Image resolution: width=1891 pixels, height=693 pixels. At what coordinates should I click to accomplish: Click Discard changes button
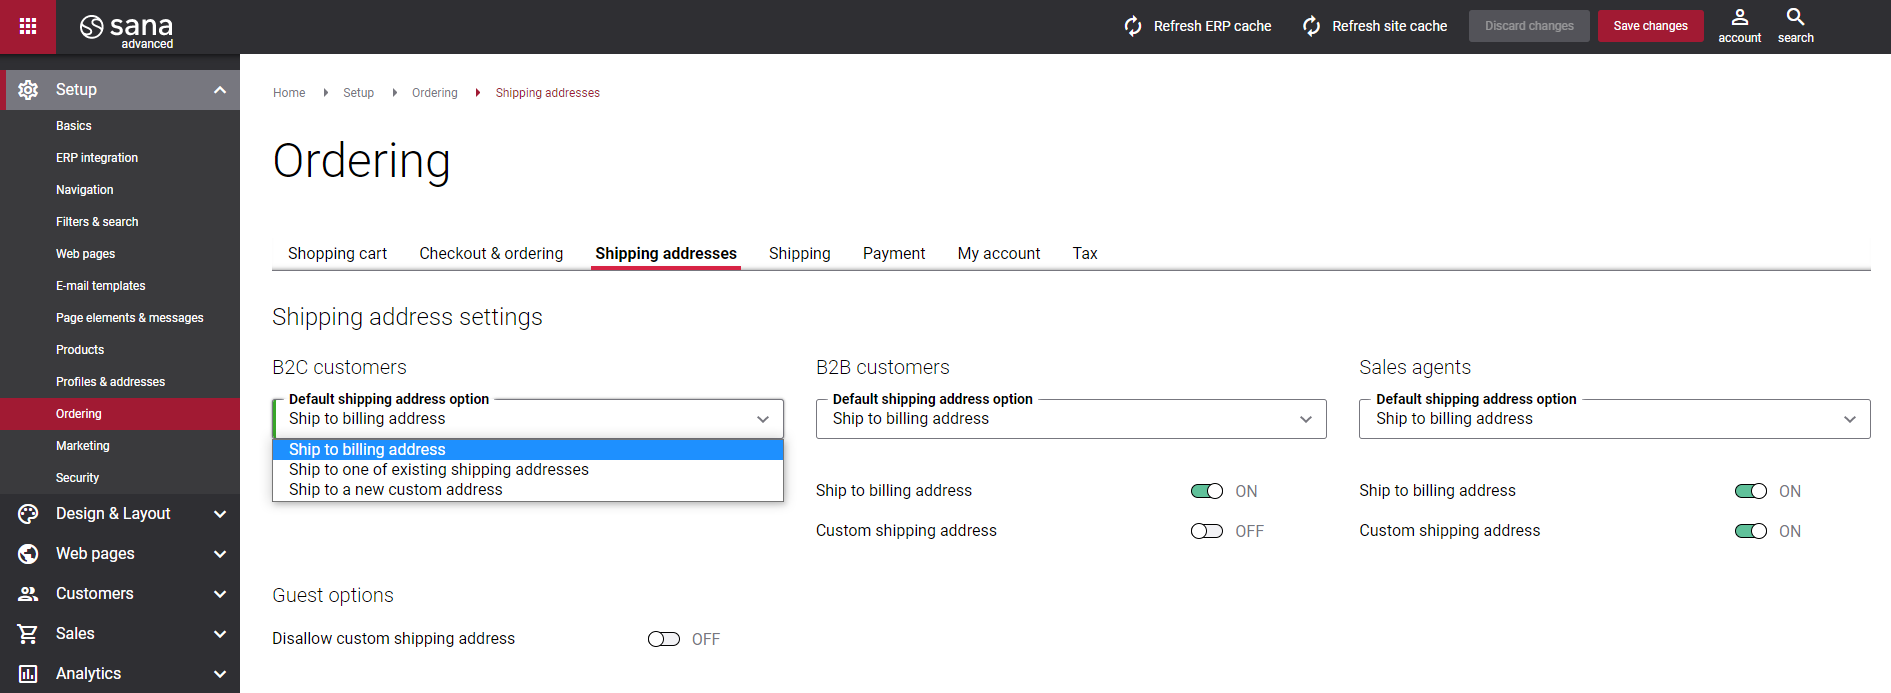point(1529,26)
